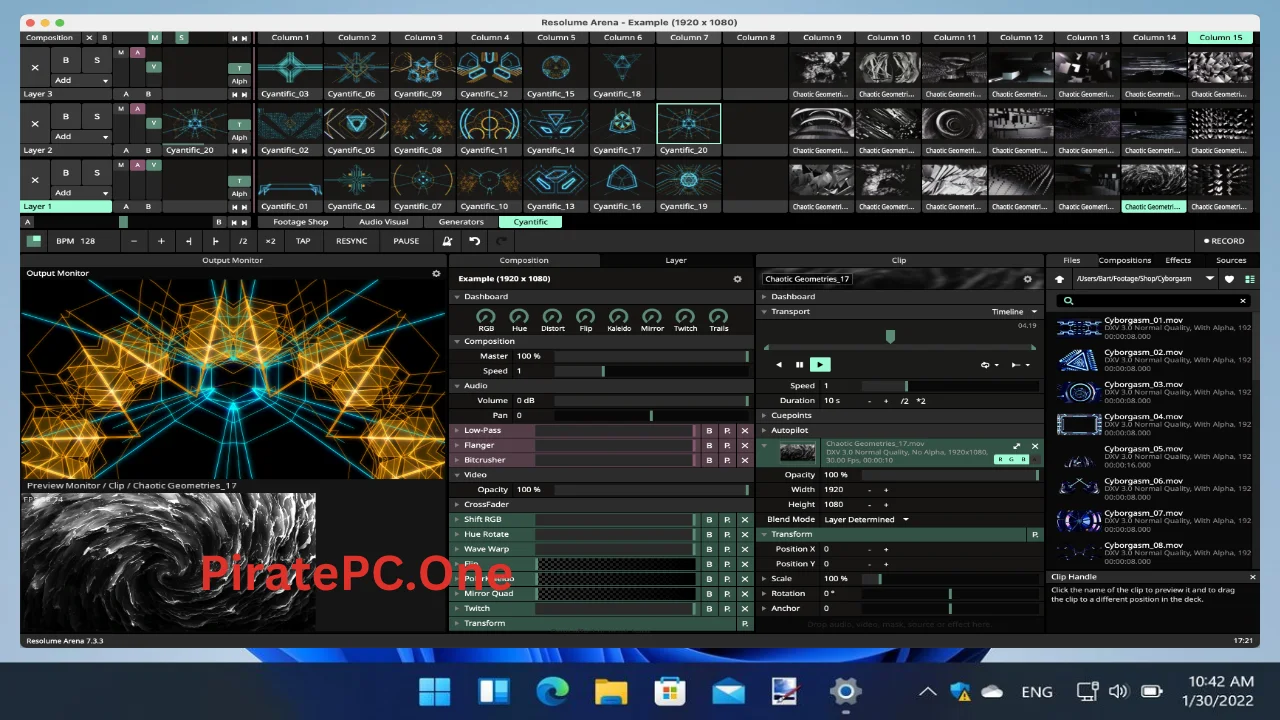Viewport: 1280px width, 720px height.
Task: Adjust the composition Master slider
Action: click(x=650, y=356)
